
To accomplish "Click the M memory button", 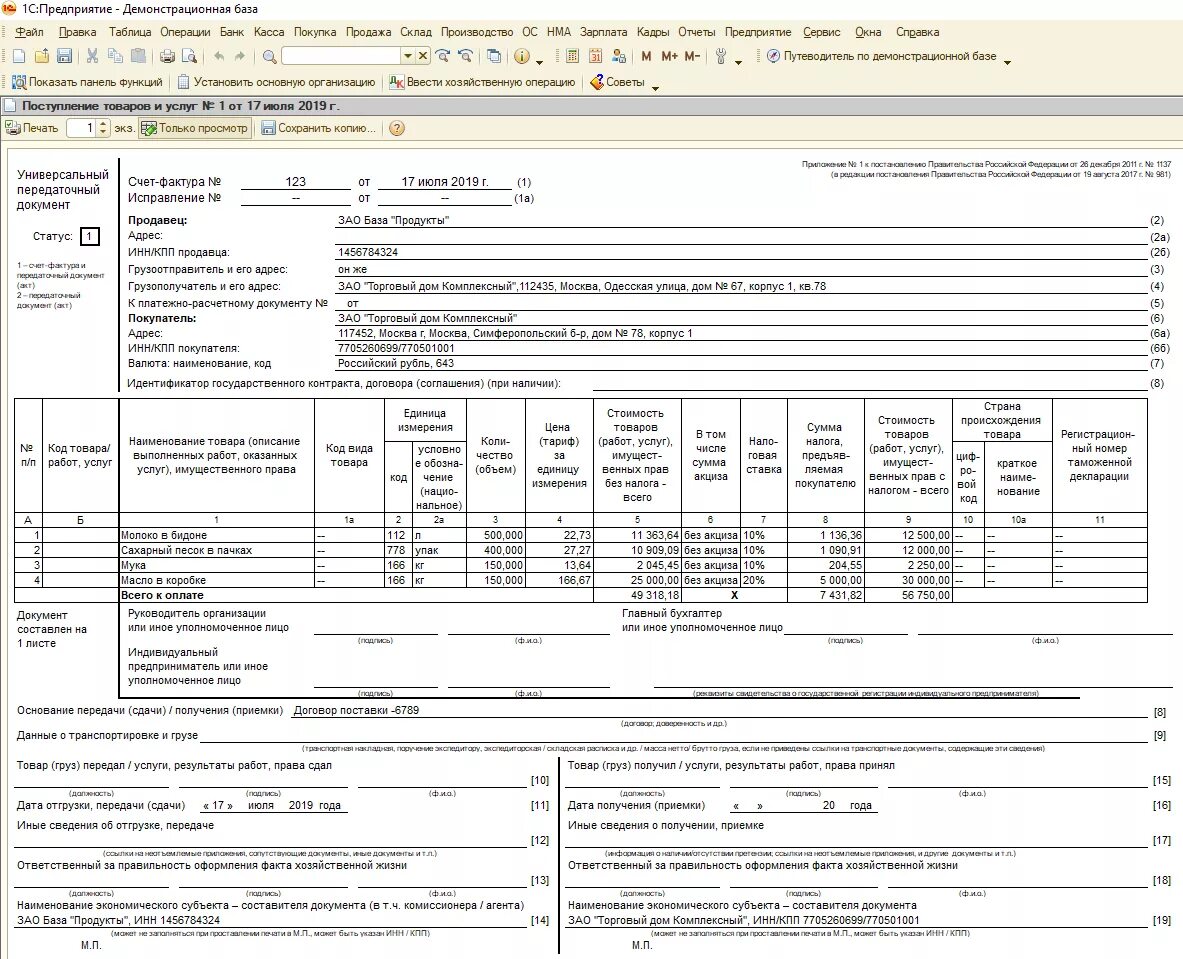I will tap(647, 56).
